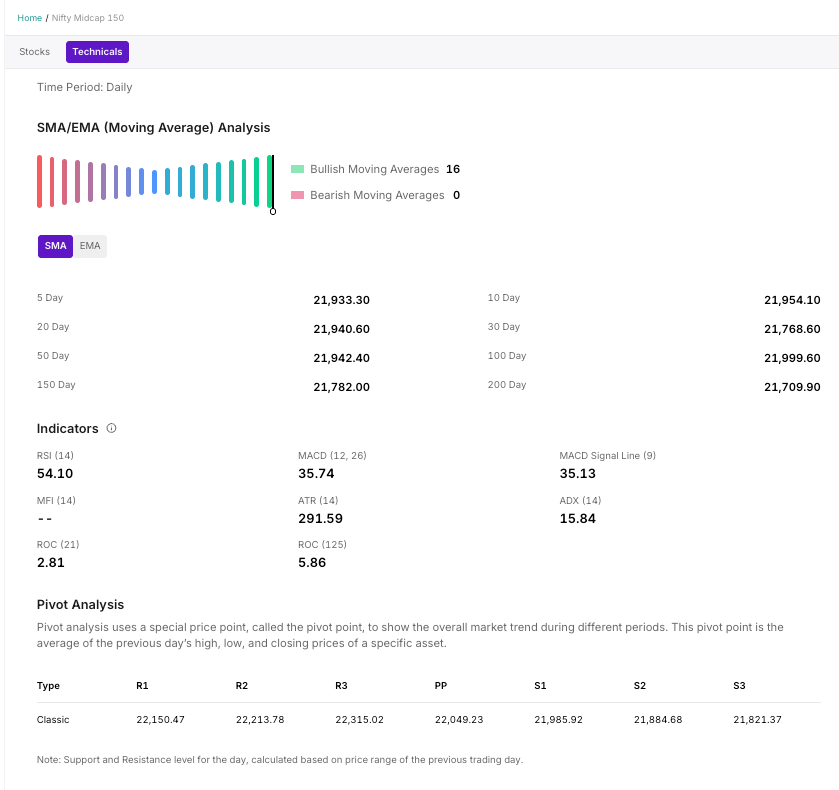This screenshot has height=790, width=839.
Task: Click the 5 Day SMA value
Action: click(x=341, y=300)
